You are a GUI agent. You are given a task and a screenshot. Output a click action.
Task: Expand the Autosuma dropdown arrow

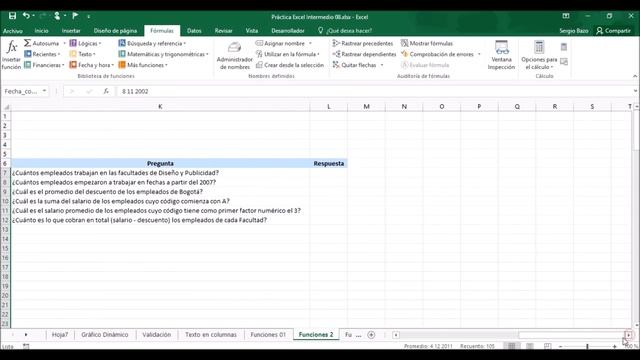coord(64,43)
